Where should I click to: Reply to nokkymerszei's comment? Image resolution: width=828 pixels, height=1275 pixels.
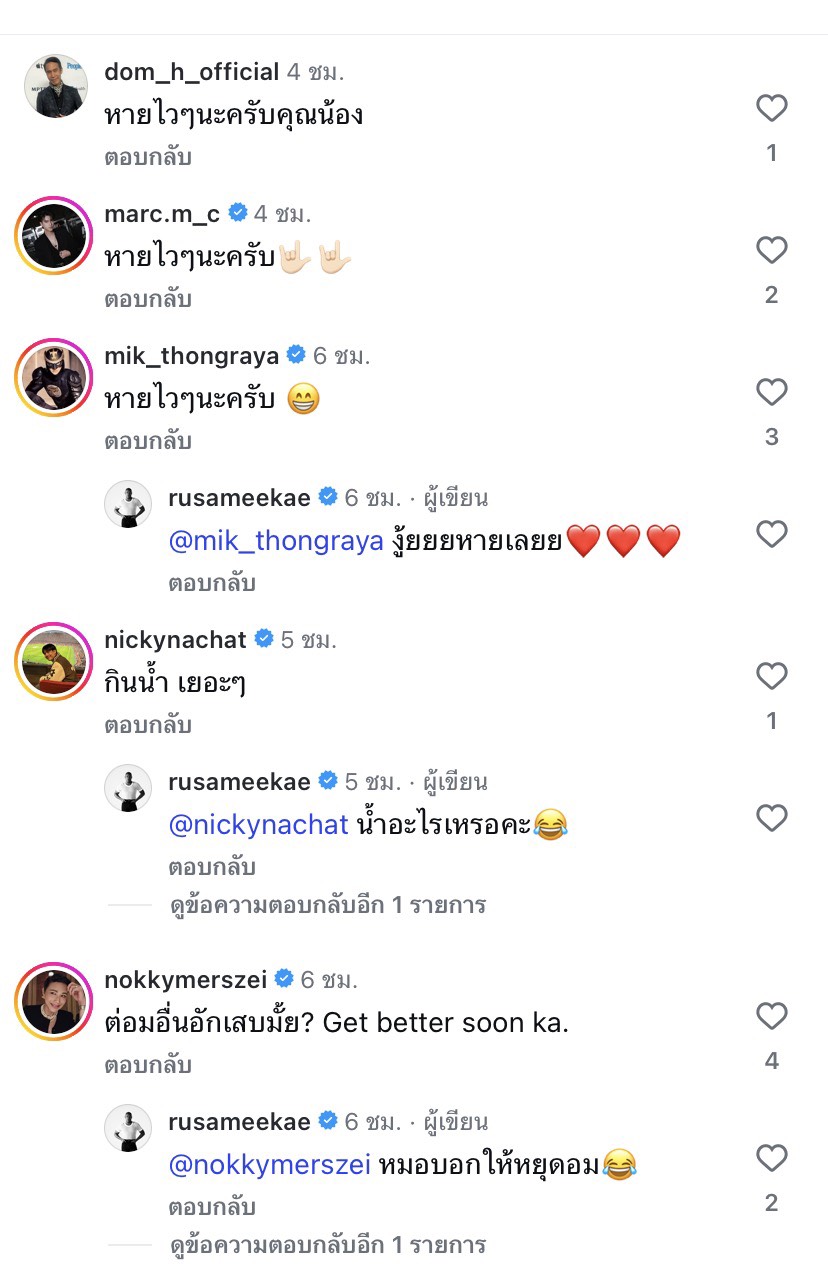[147, 1065]
